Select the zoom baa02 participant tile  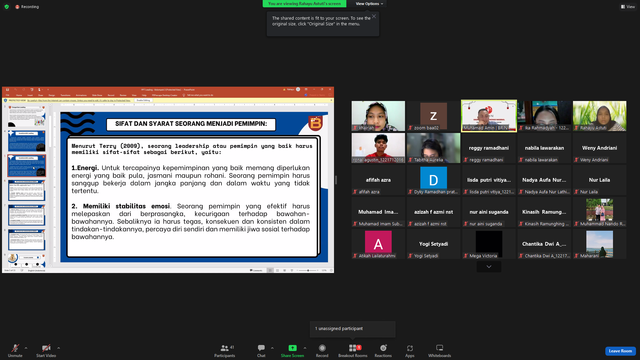pyautogui.click(x=433, y=116)
